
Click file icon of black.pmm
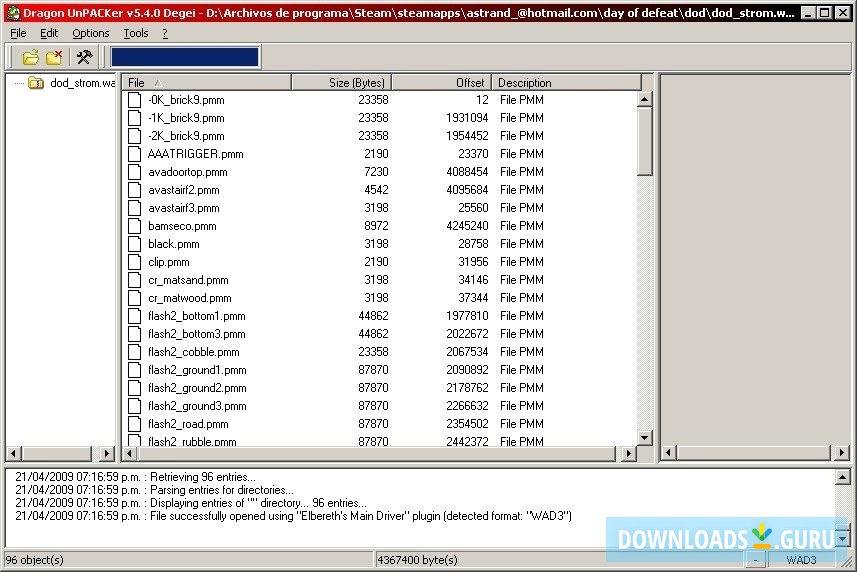134,244
